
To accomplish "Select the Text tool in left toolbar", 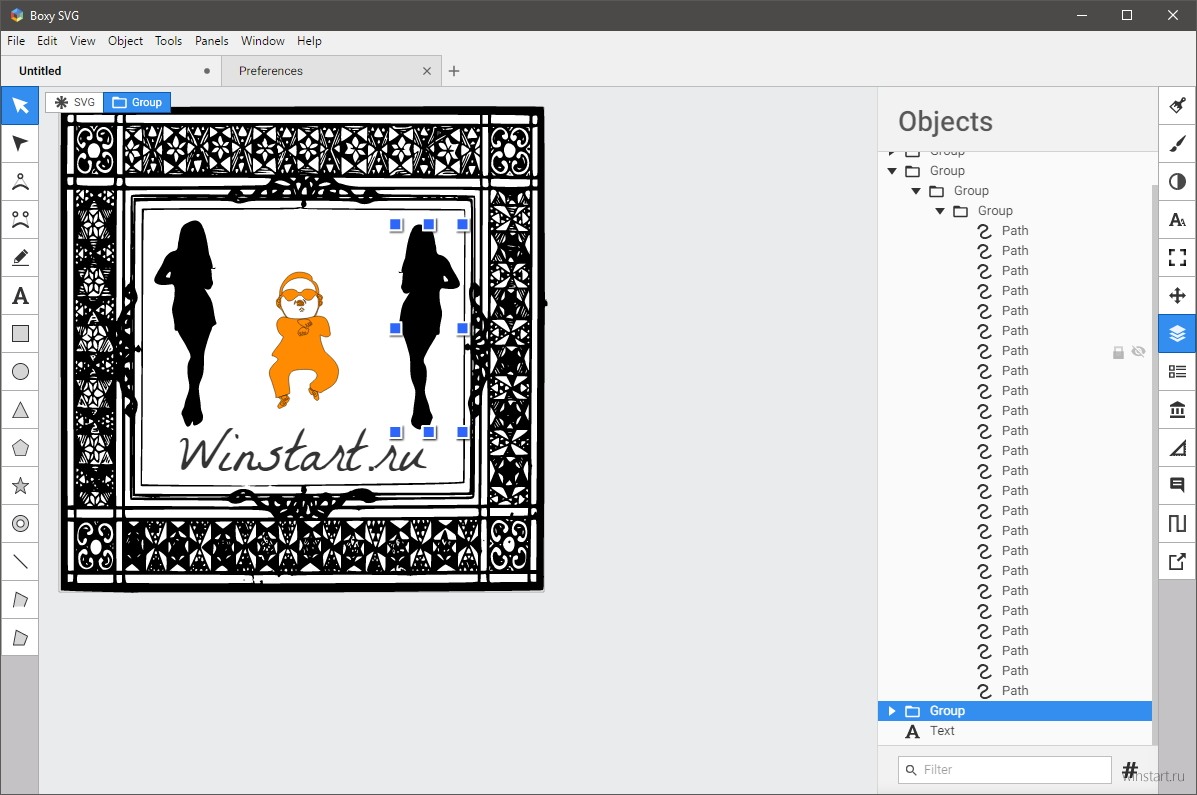I will 20,296.
